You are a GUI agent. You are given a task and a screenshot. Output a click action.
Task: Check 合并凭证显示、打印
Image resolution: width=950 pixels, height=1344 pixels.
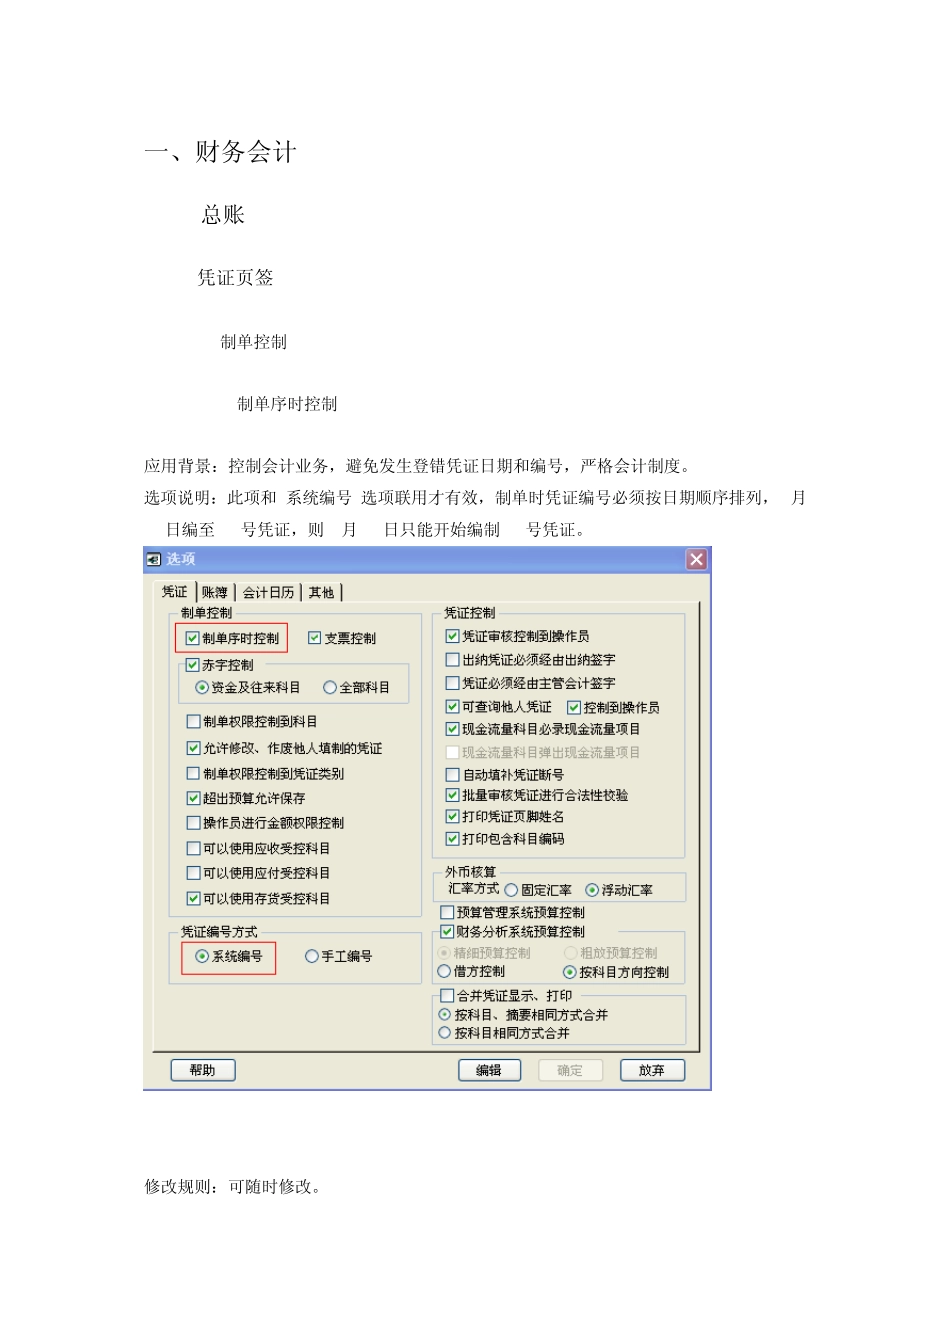click(447, 996)
